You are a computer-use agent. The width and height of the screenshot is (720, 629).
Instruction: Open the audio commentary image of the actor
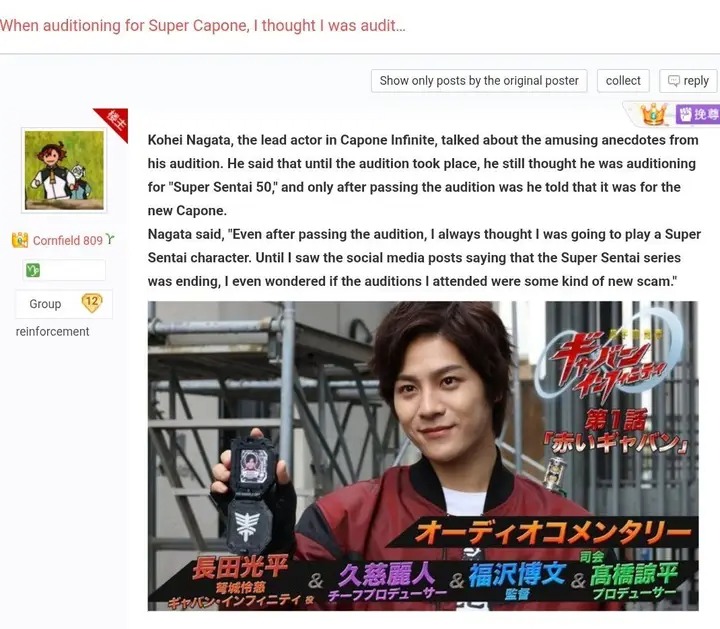(x=423, y=456)
